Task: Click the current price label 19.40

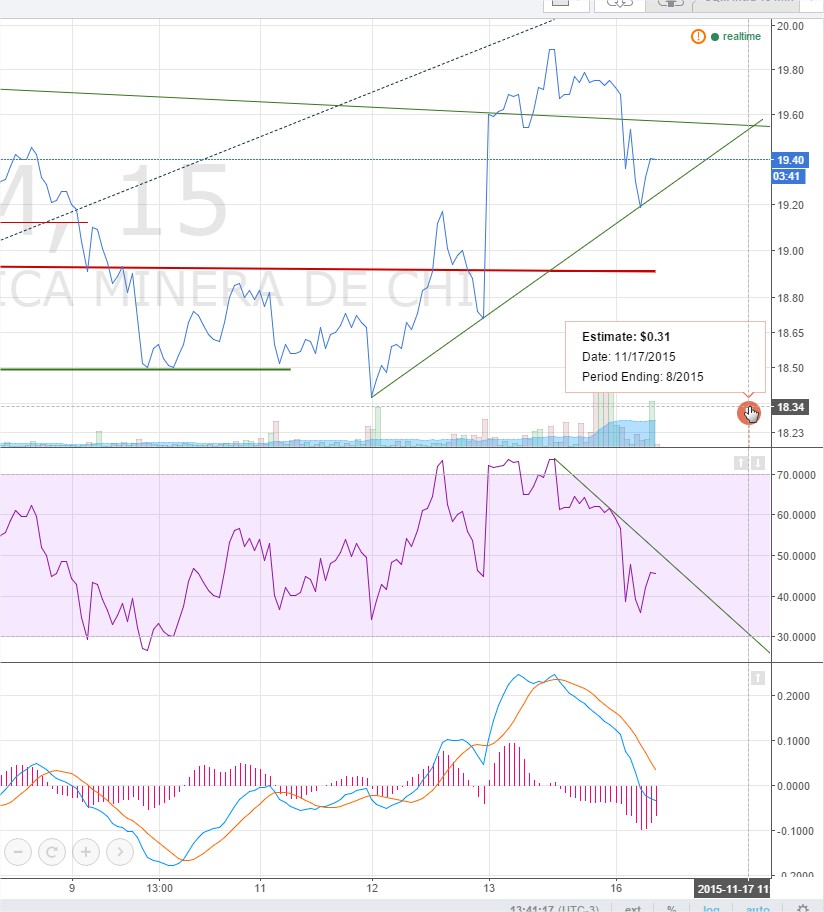Action: 790,160
